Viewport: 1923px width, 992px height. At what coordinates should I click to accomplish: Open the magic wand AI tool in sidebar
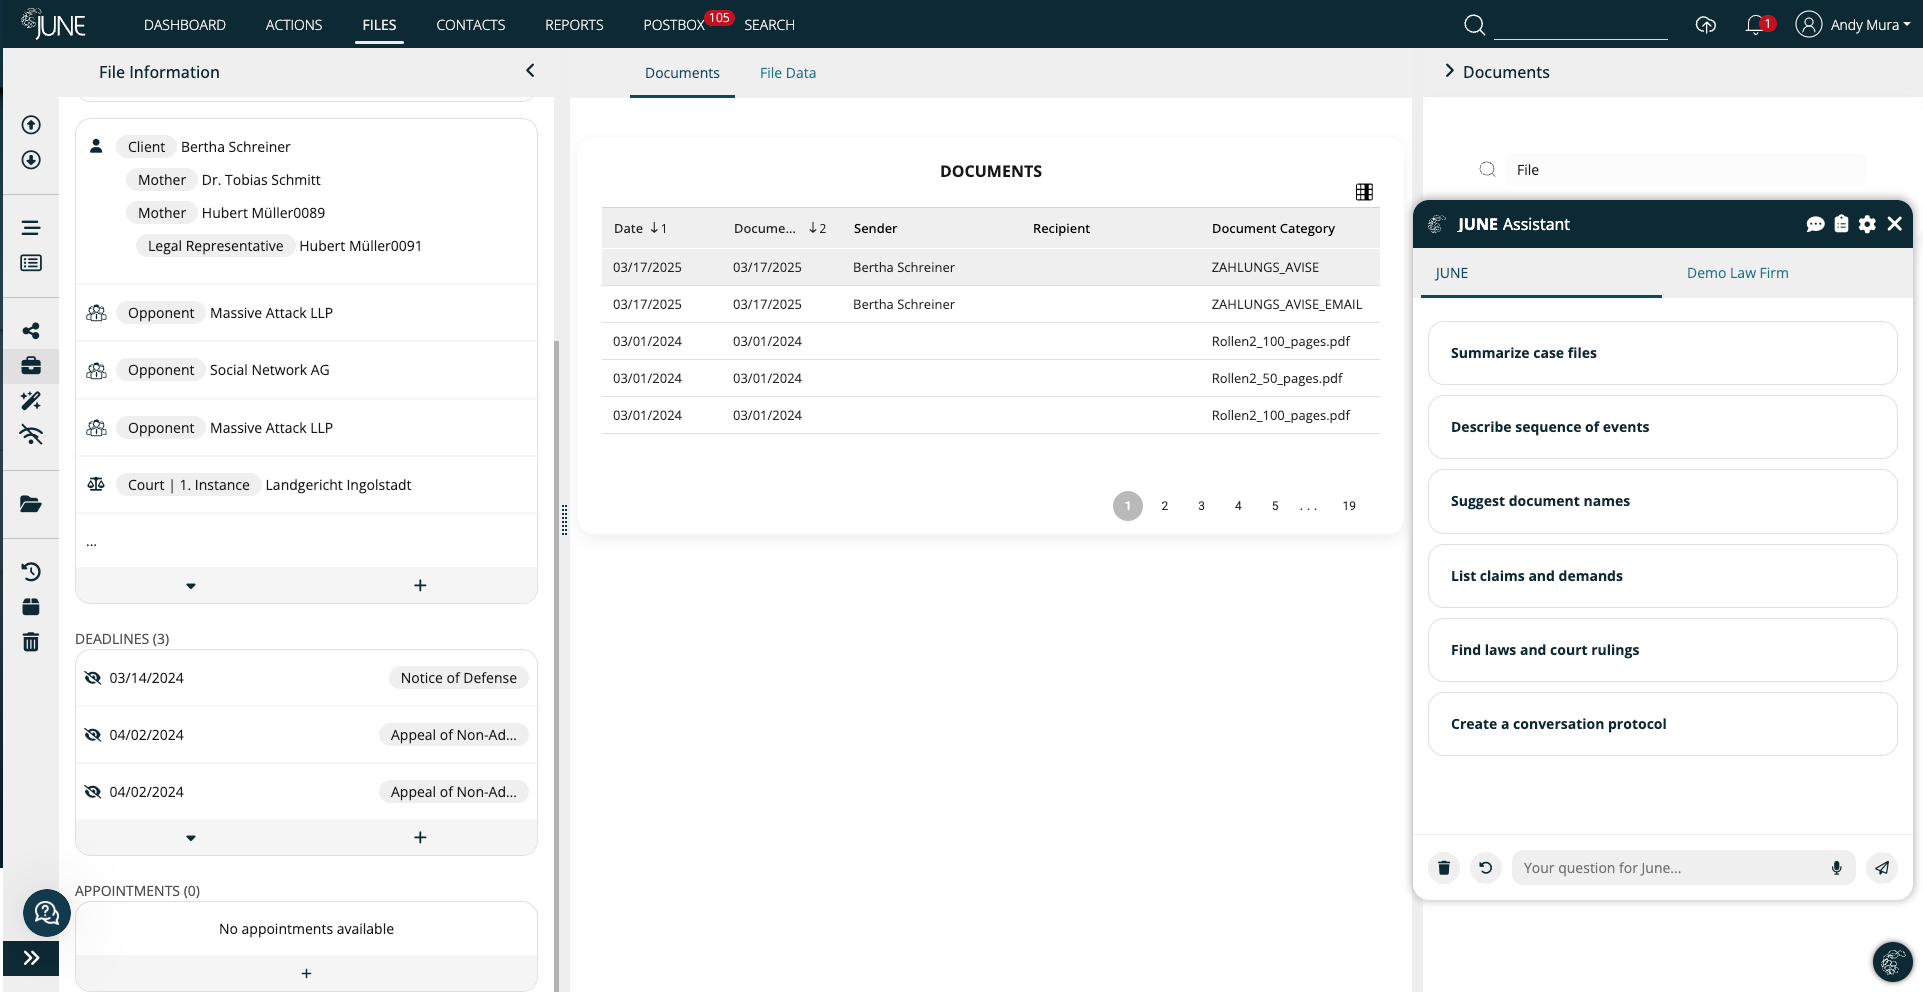click(31, 400)
